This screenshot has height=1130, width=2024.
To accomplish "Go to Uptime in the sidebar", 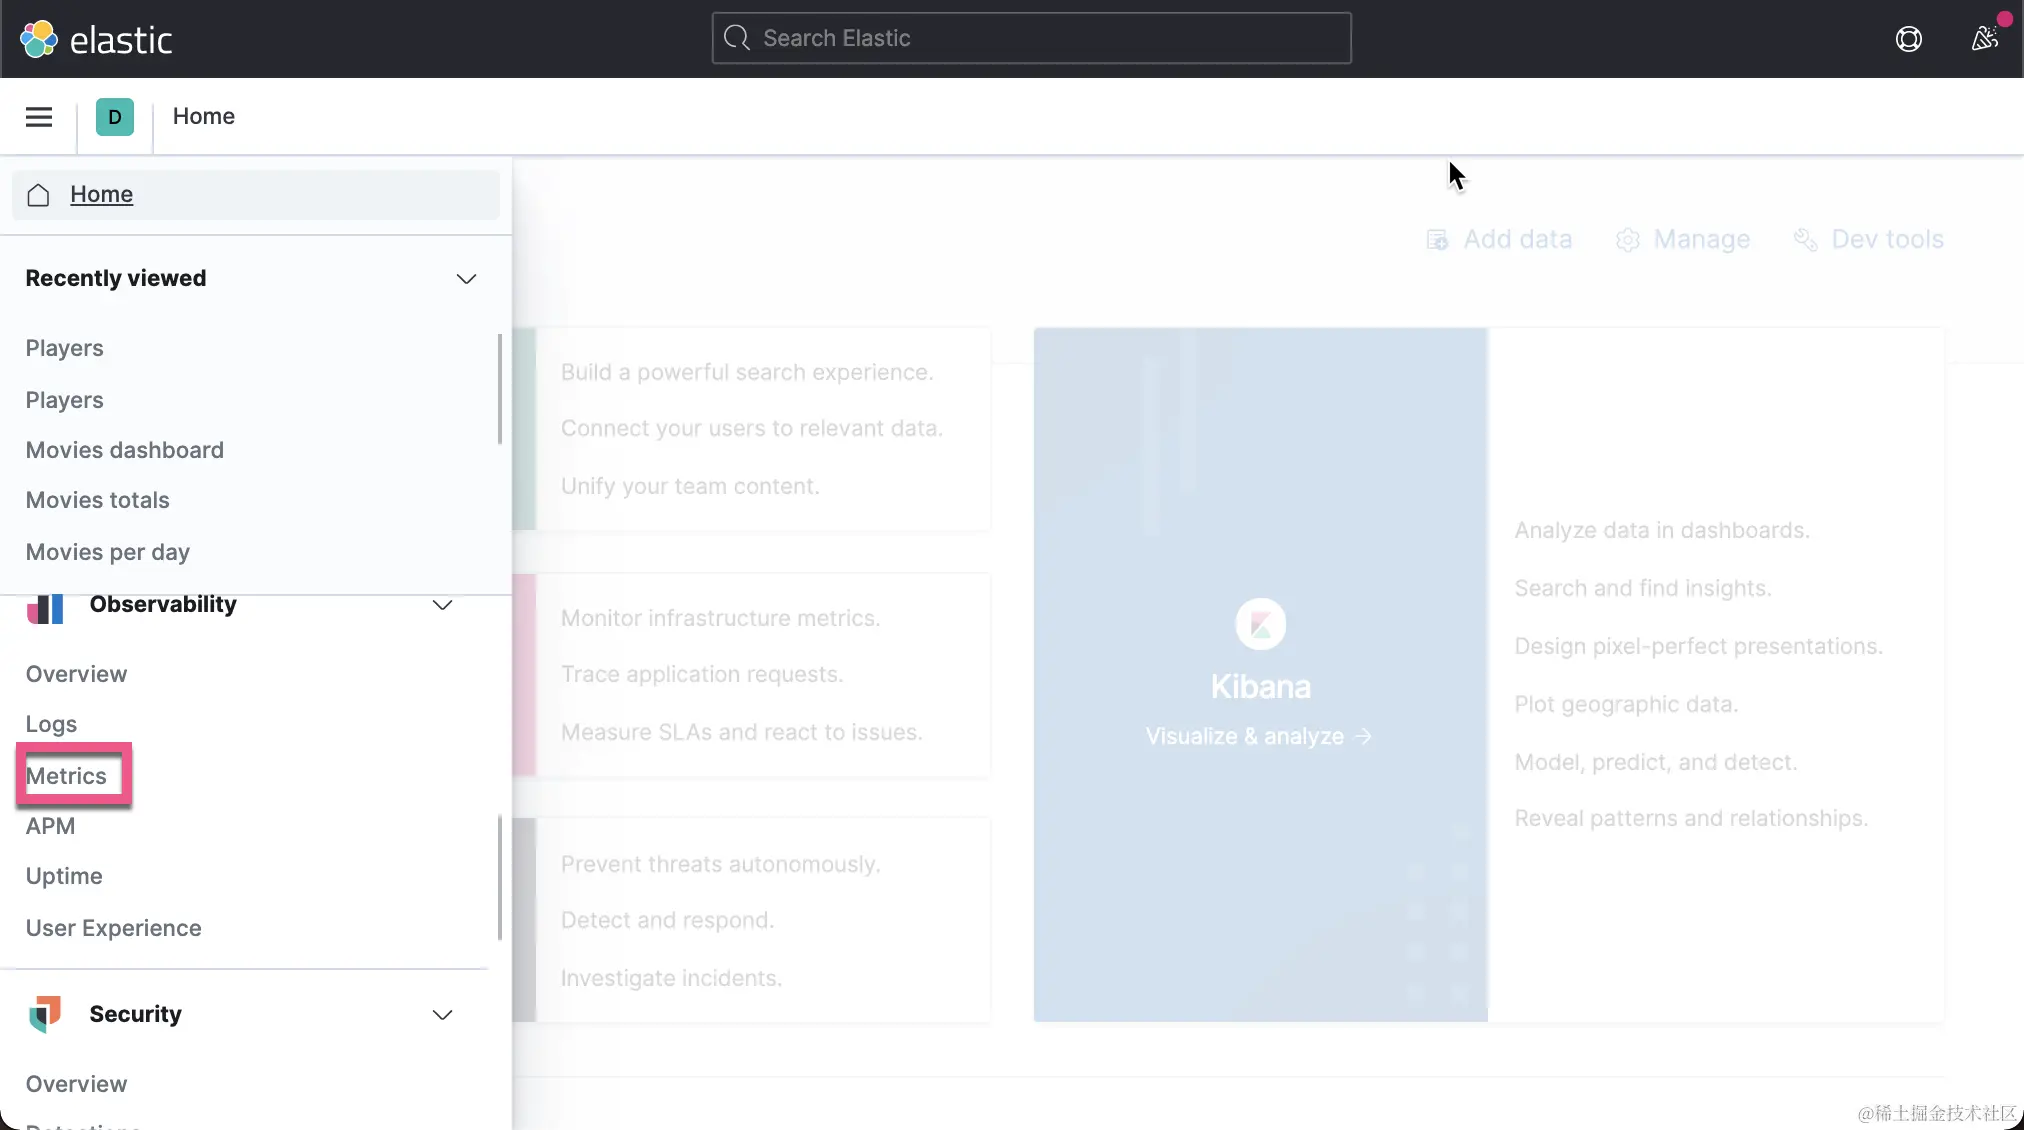I will tap(64, 876).
